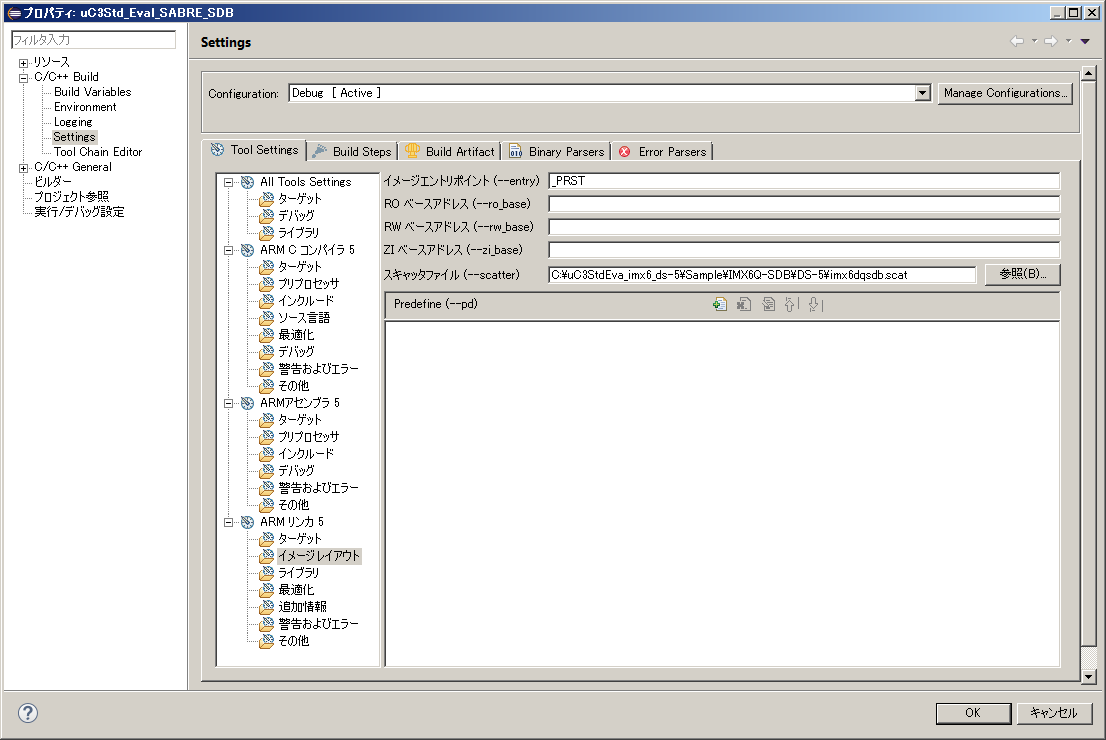Click the vertical scrollbar down arrow

pos(1089,676)
